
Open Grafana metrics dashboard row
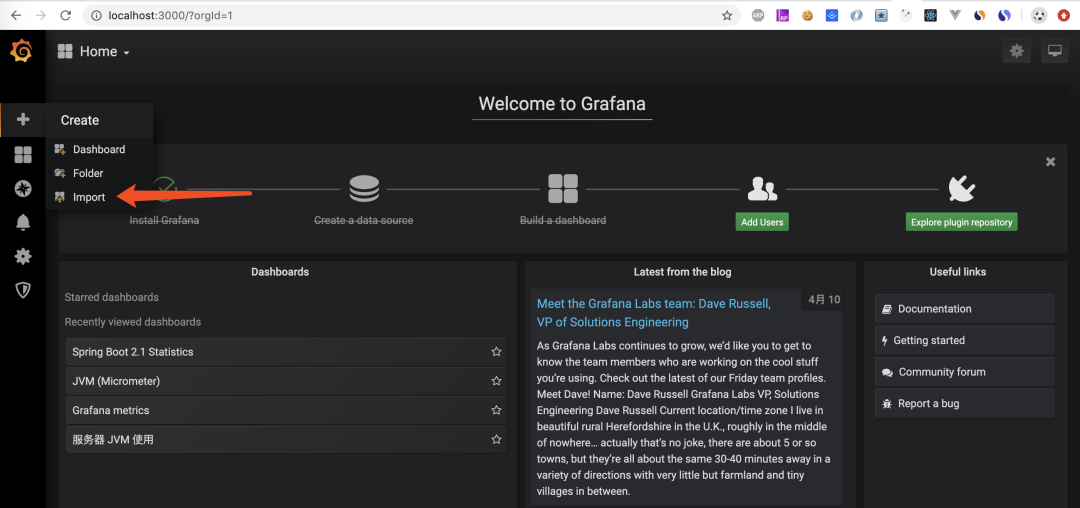(x=286, y=410)
